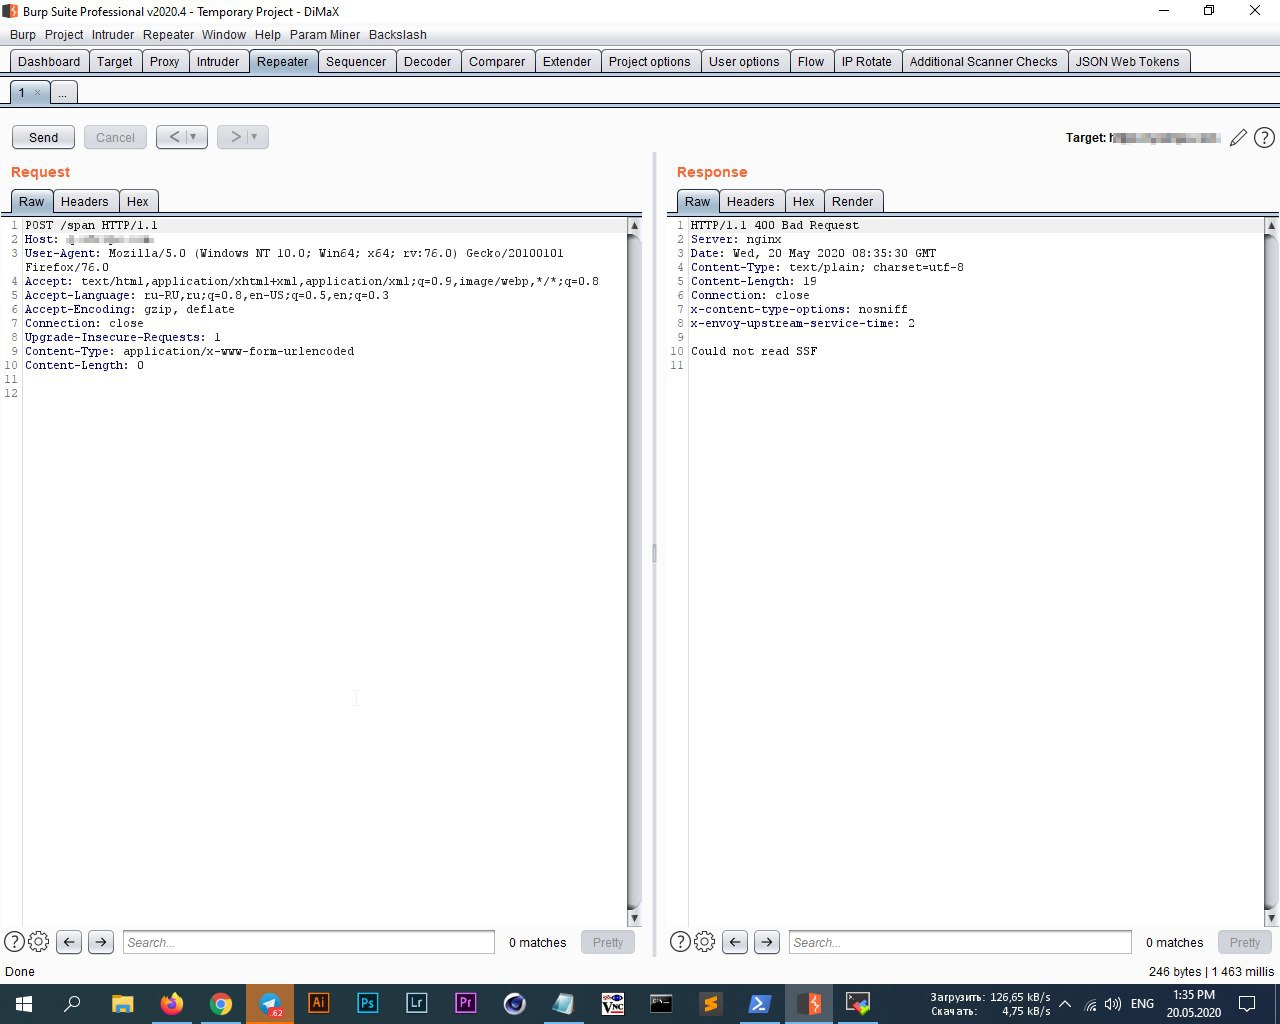The image size is (1280, 1024).
Task: Click the Send button
Action: [x=43, y=137]
